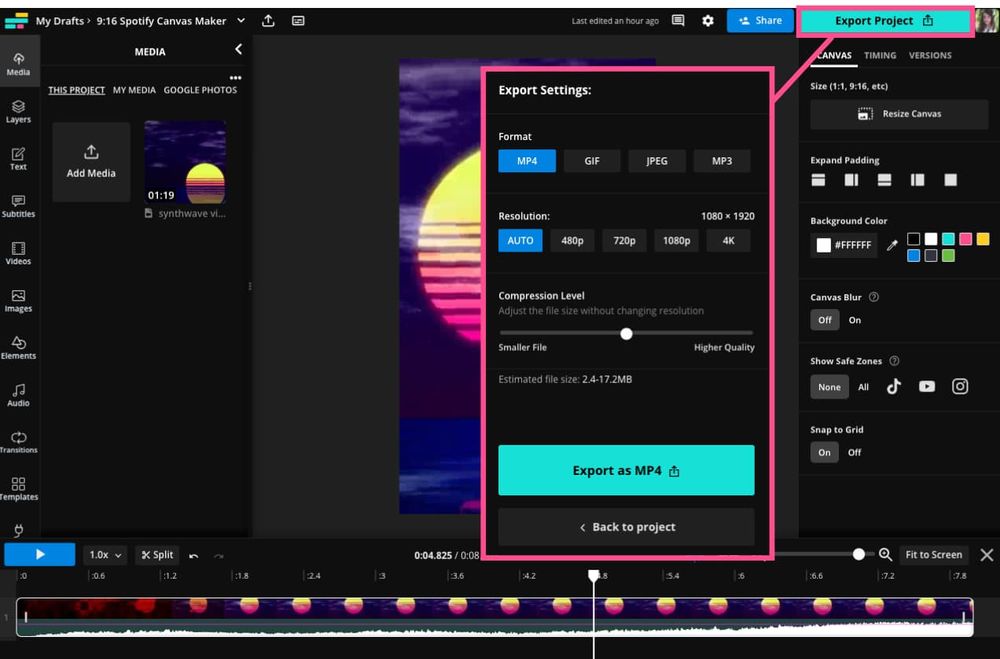Disable Snap to Grid
Image resolution: width=1000 pixels, height=659 pixels.
pyautogui.click(x=857, y=452)
